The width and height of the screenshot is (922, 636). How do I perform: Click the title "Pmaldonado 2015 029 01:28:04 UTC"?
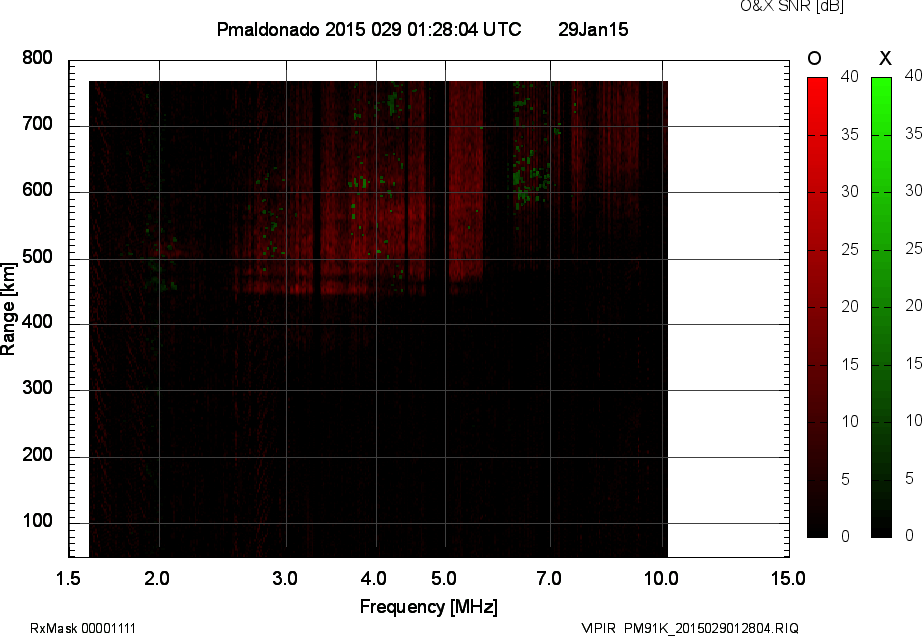pyautogui.click(x=369, y=29)
